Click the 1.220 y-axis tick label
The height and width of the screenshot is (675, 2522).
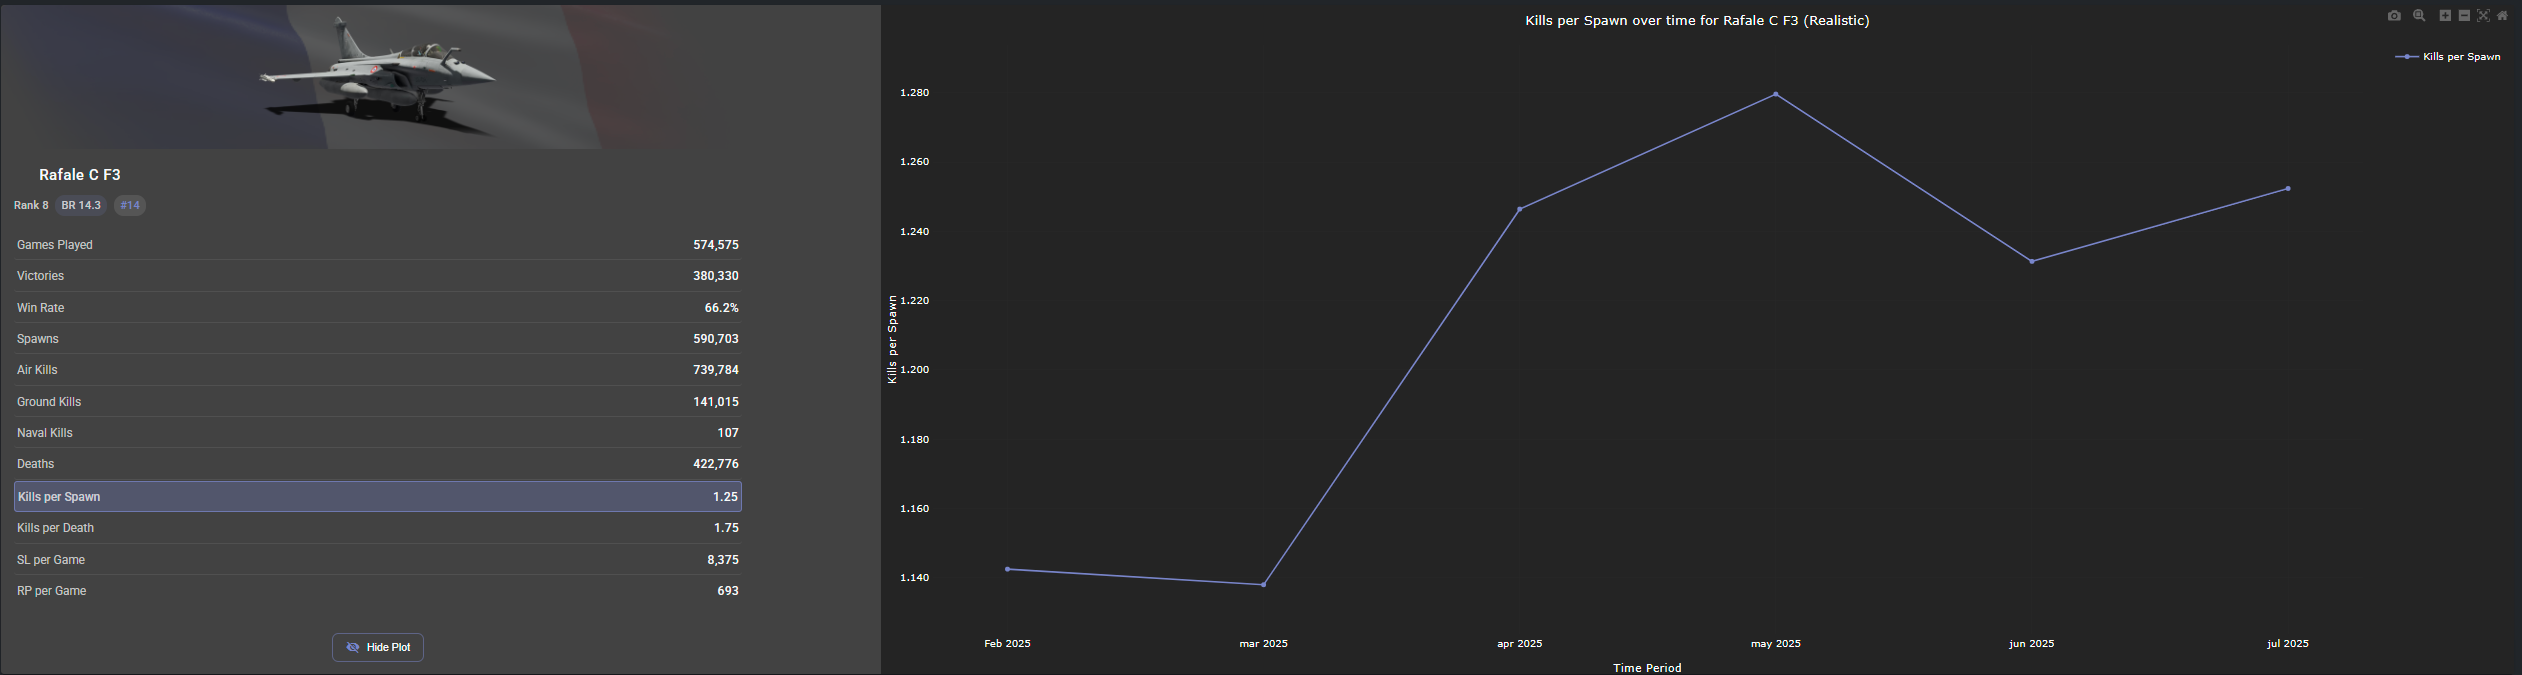(x=915, y=301)
